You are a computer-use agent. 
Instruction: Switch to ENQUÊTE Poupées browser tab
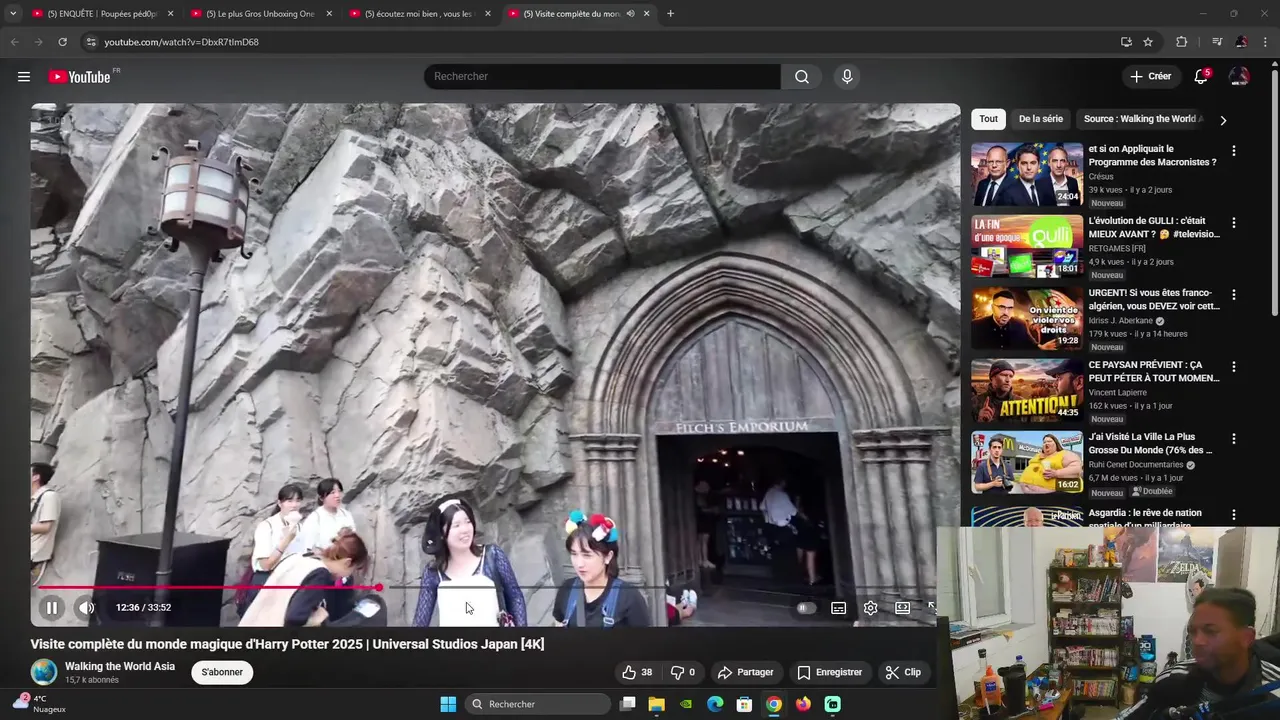(x=100, y=14)
